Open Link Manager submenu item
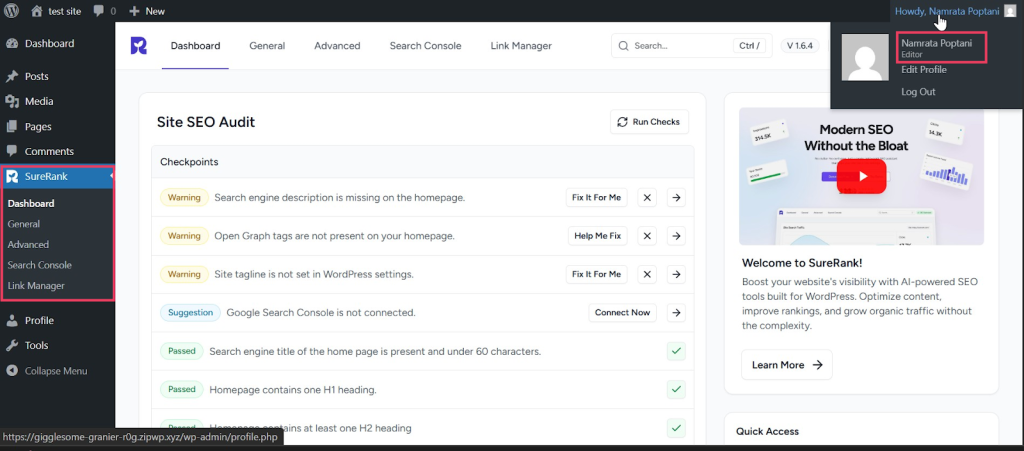Viewport: 1024px width, 451px height. pyautogui.click(x=36, y=286)
